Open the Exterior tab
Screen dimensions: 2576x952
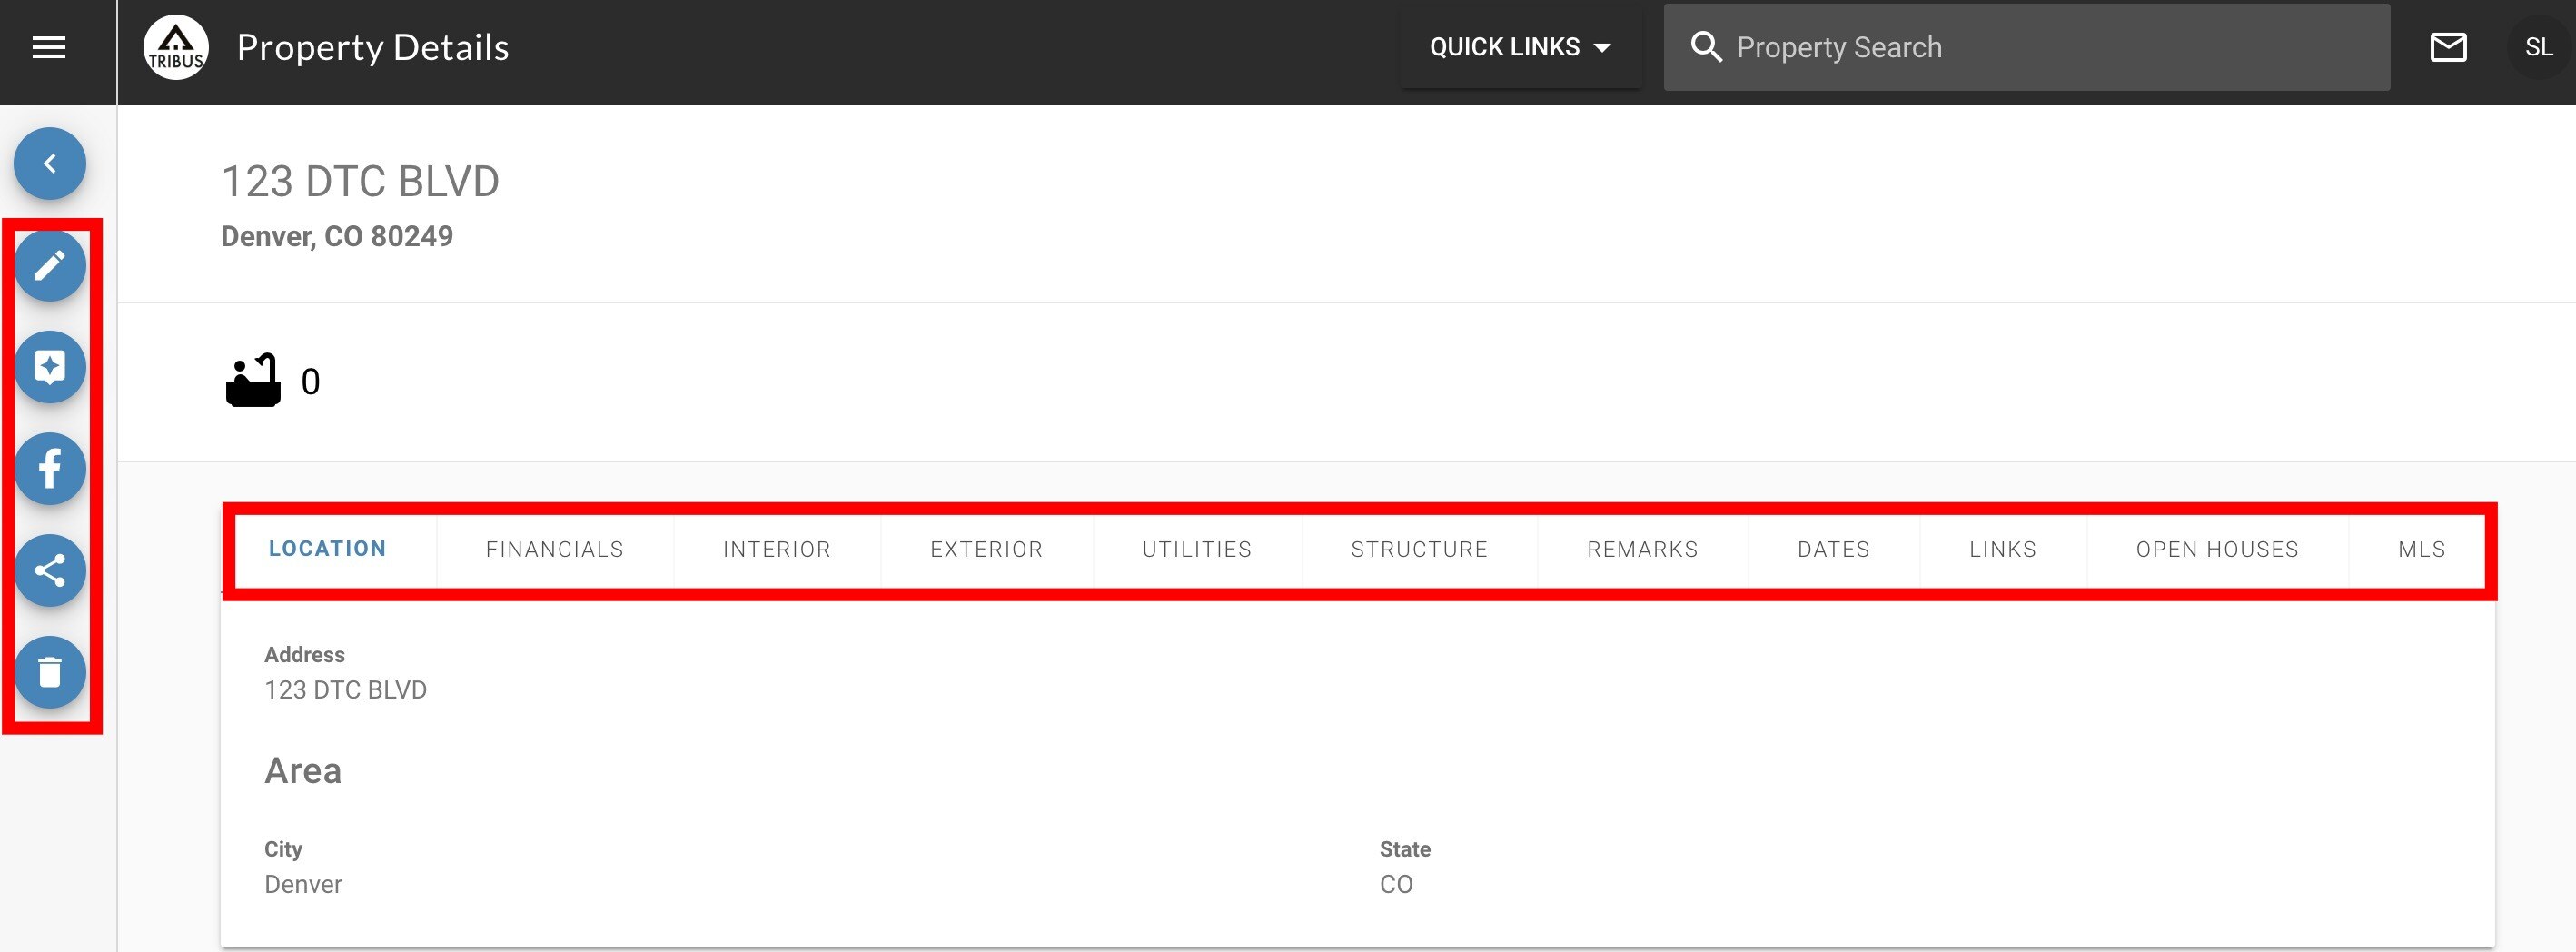tap(987, 549)
